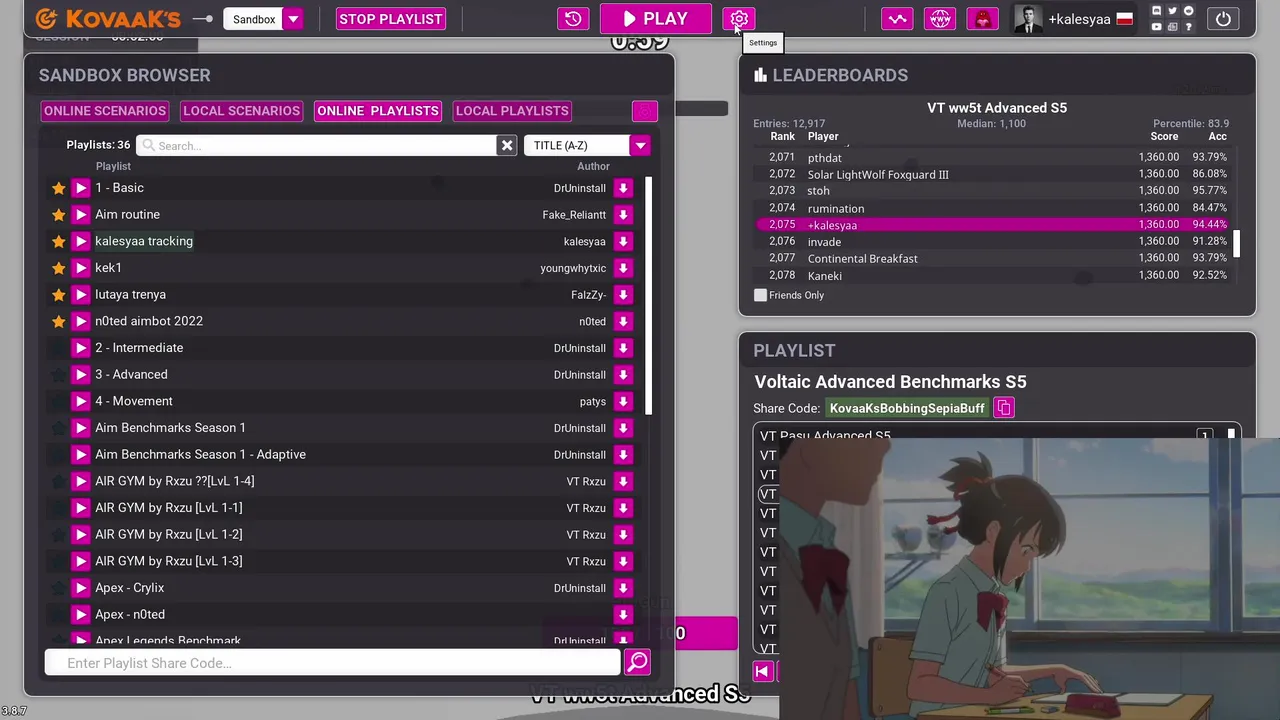Viewport: 1280px width, 720px height.
Task: Open the stats graph icon in top bar
Action: coord(897,19)
